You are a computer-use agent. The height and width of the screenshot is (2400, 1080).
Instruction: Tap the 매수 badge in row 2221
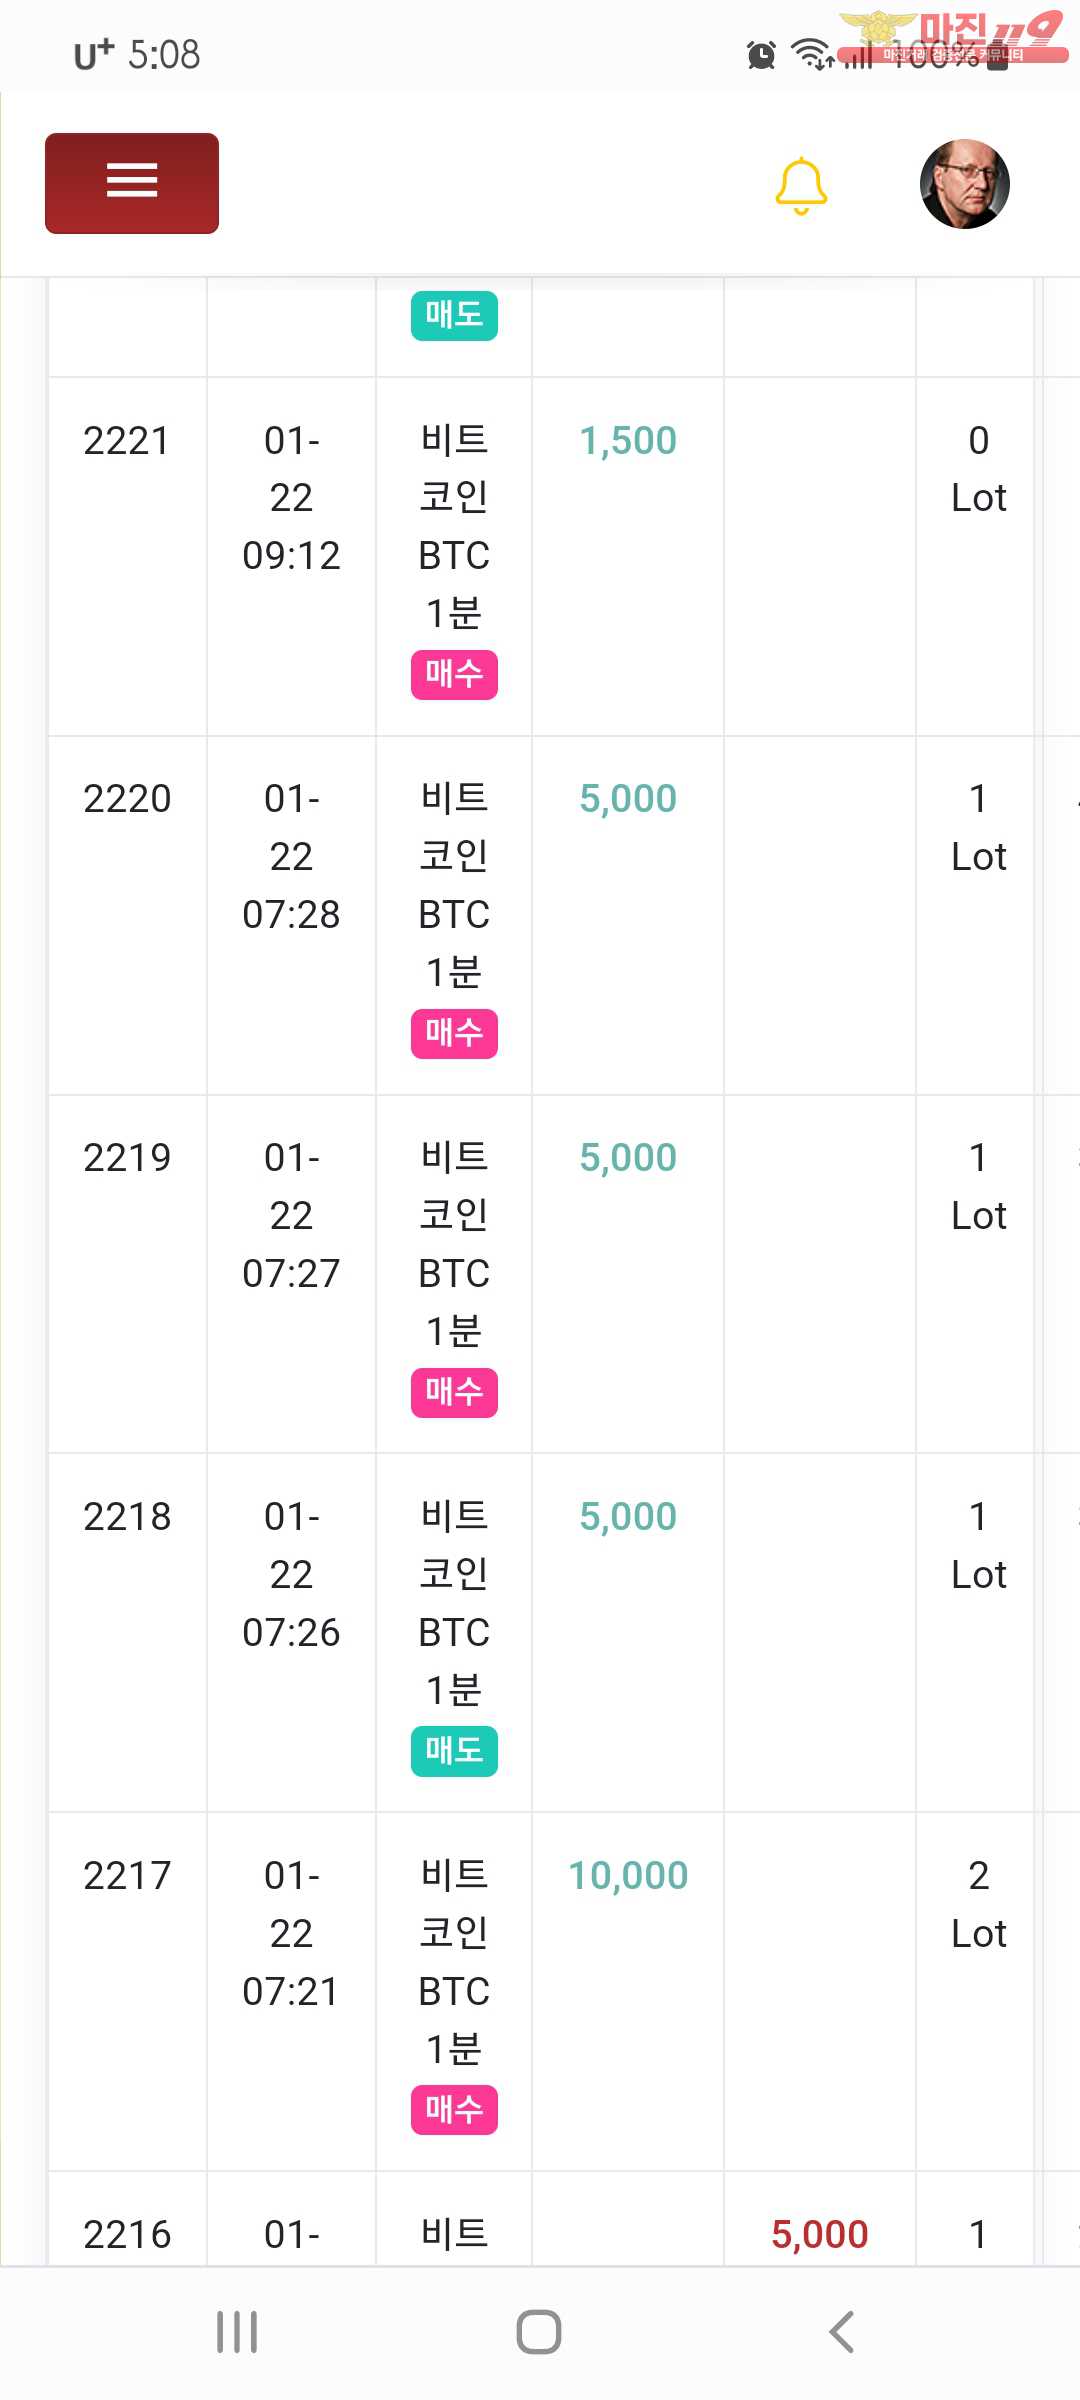[x=454, y=675]
